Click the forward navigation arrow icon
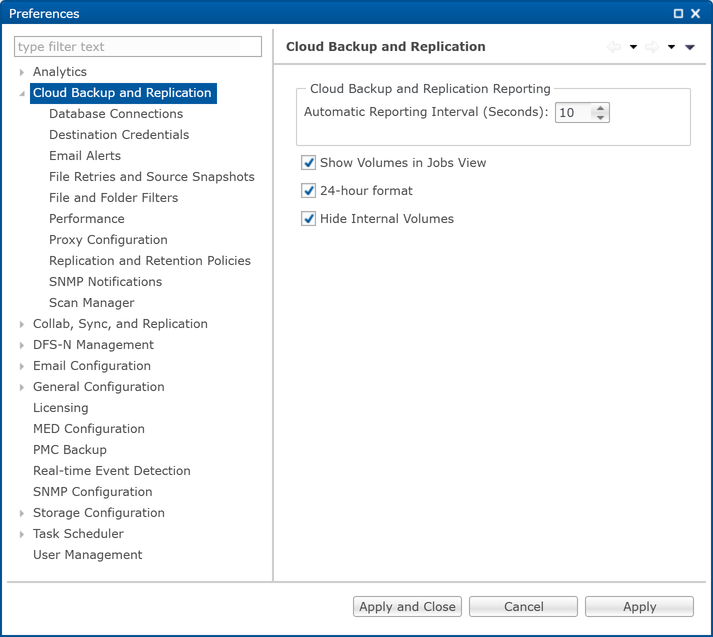The image size is (713, 637). tap(652, 47)
